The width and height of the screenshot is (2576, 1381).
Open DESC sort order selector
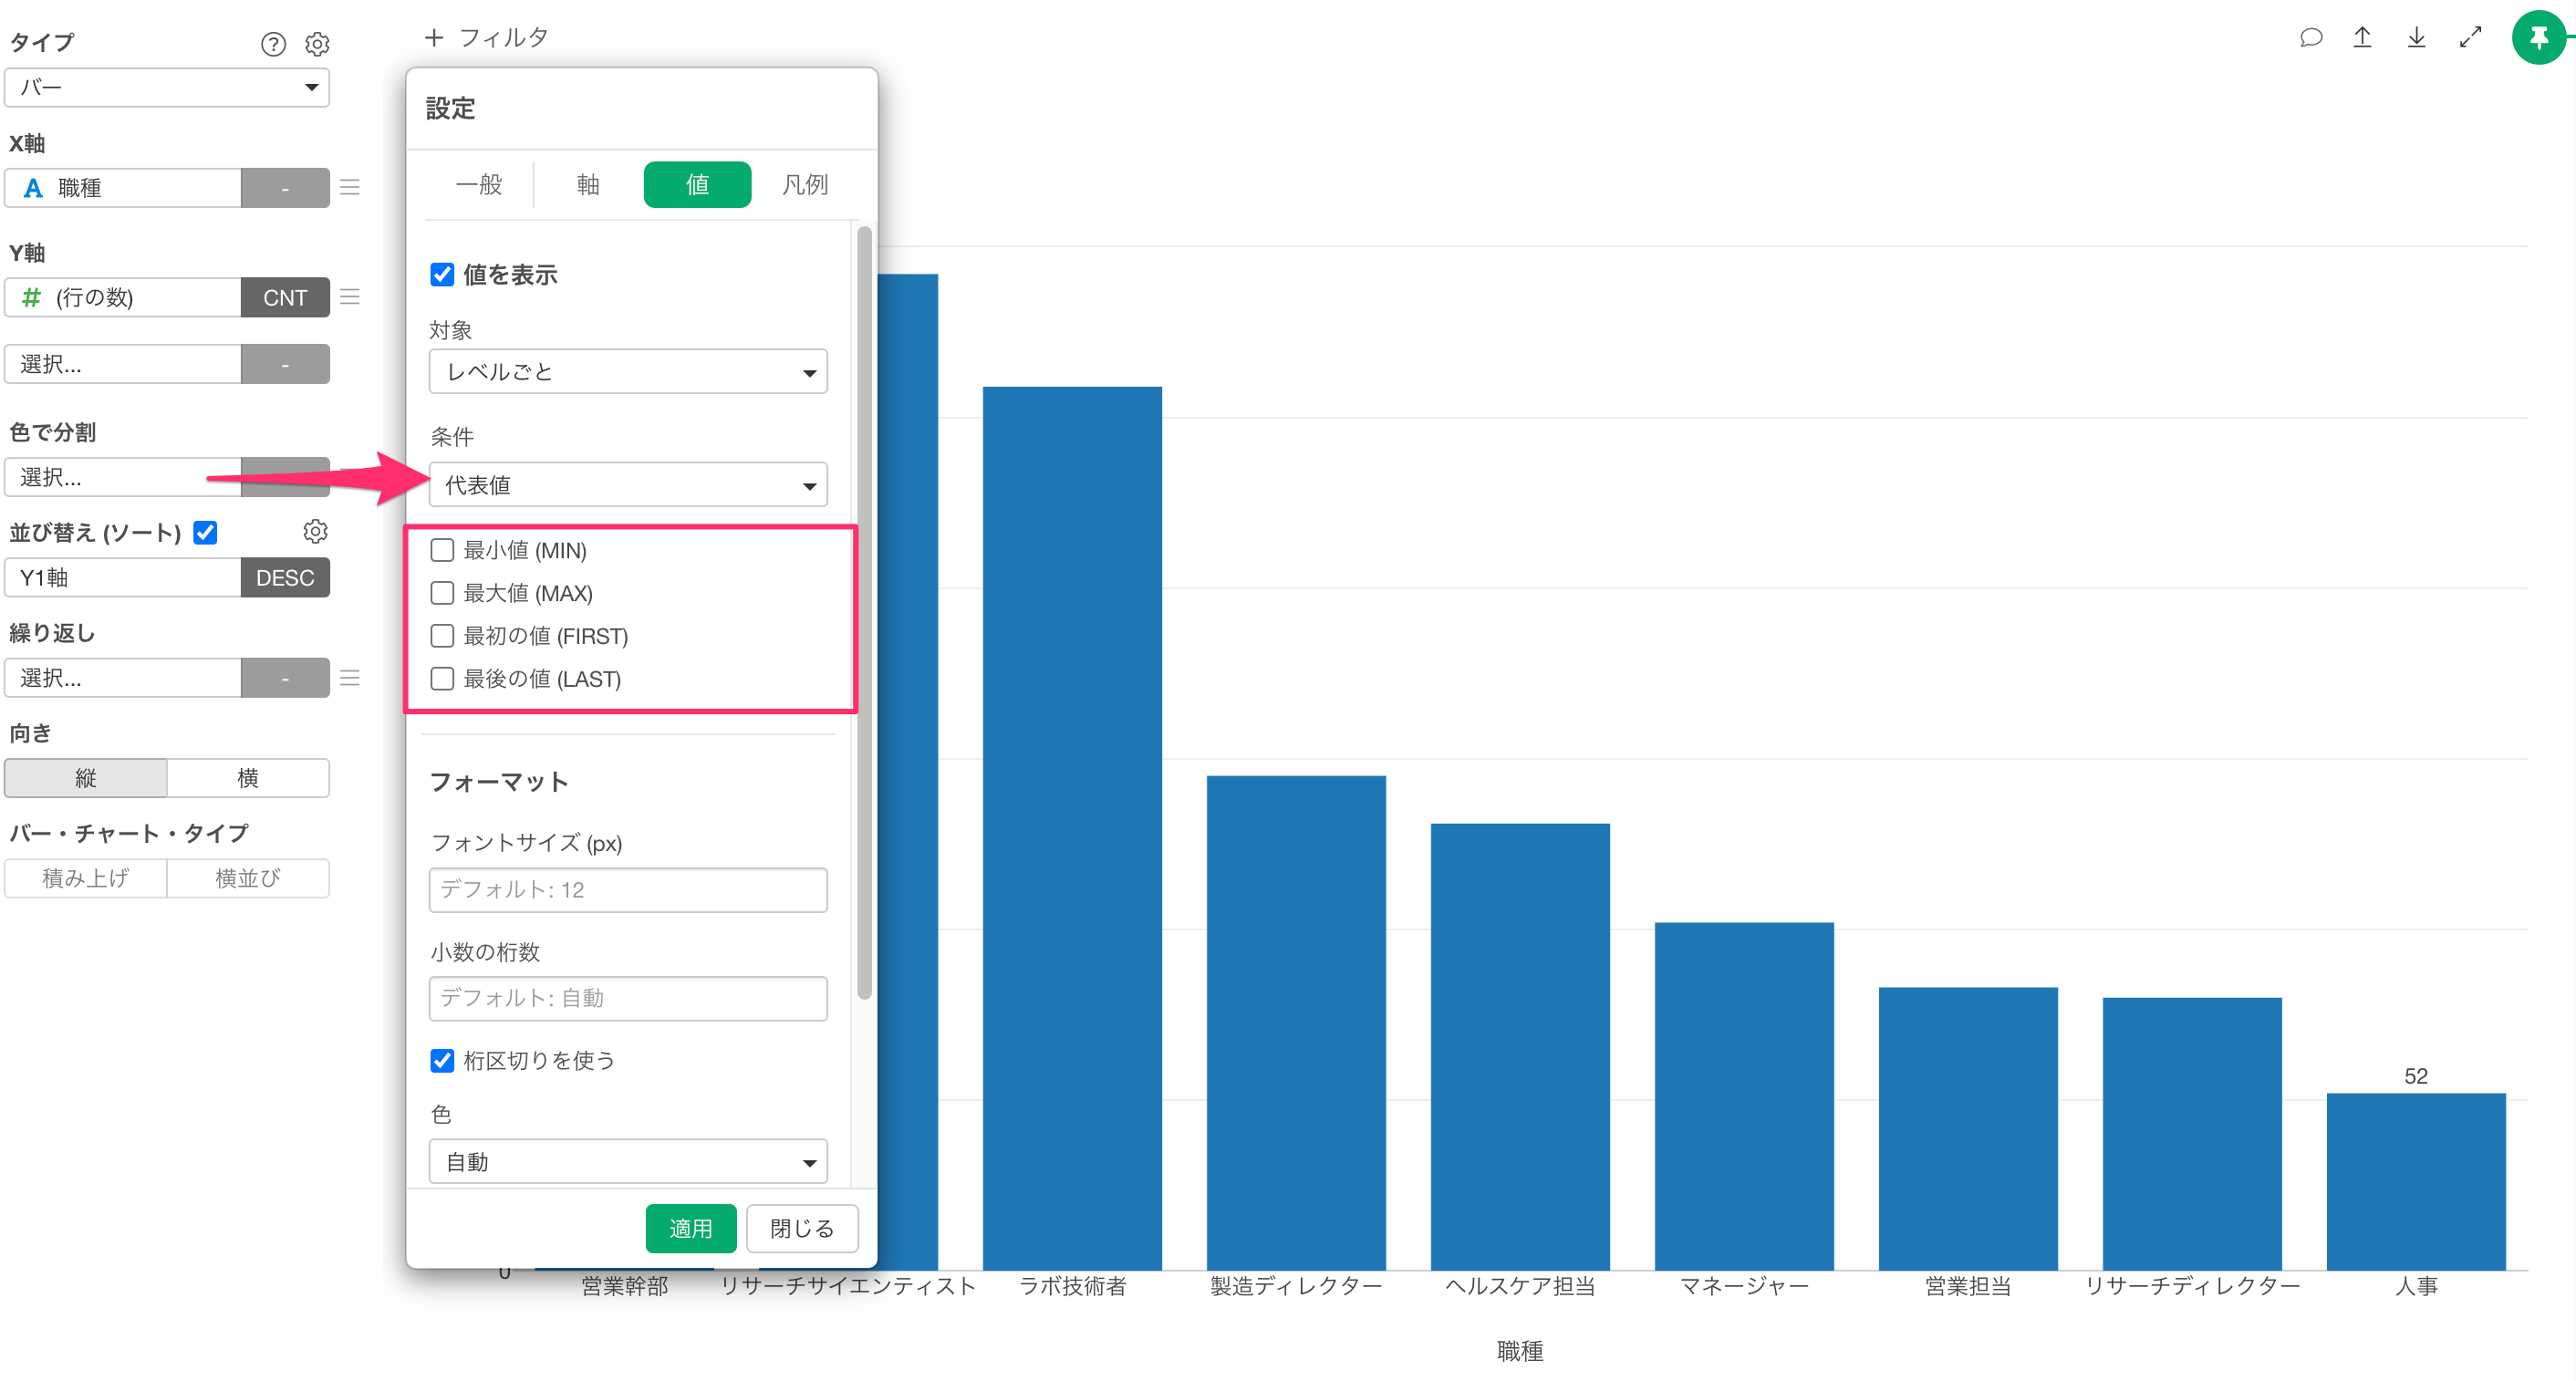click(285, 578)
